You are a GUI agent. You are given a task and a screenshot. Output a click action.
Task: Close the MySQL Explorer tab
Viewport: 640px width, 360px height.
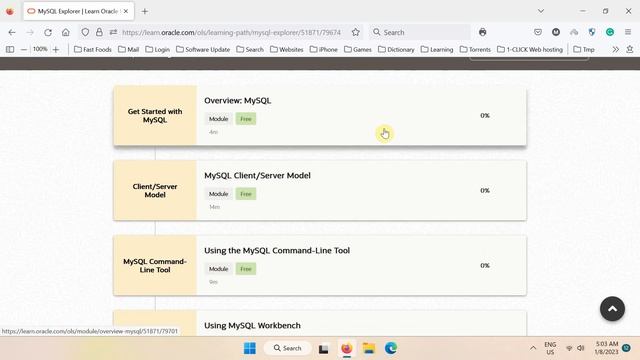126,11
